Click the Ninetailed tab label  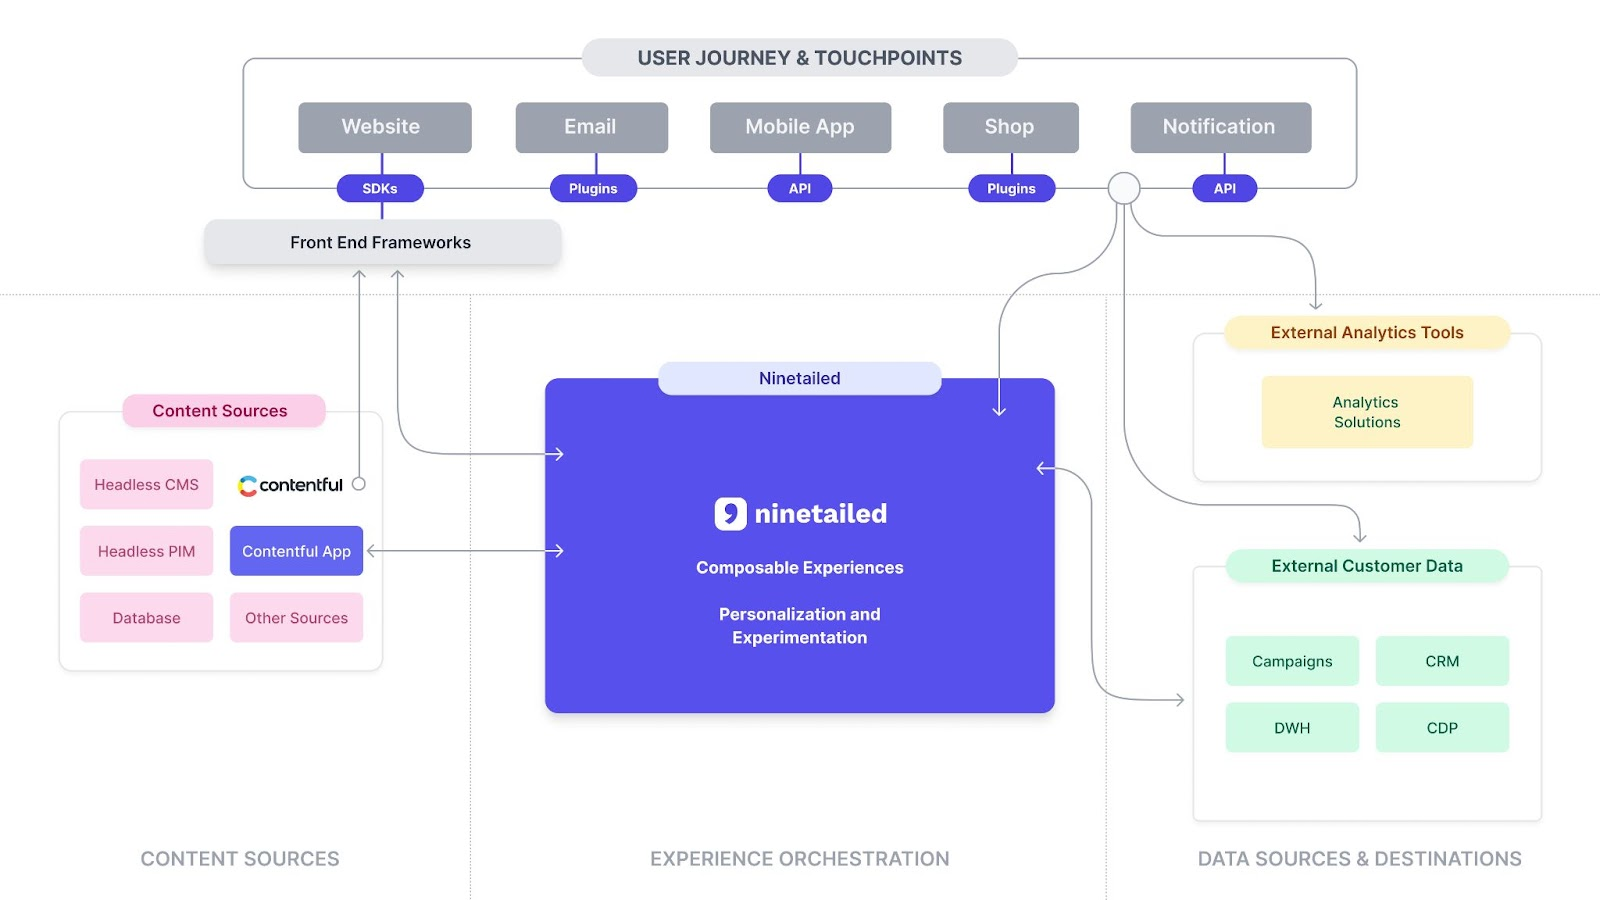[x=800, y=378]
